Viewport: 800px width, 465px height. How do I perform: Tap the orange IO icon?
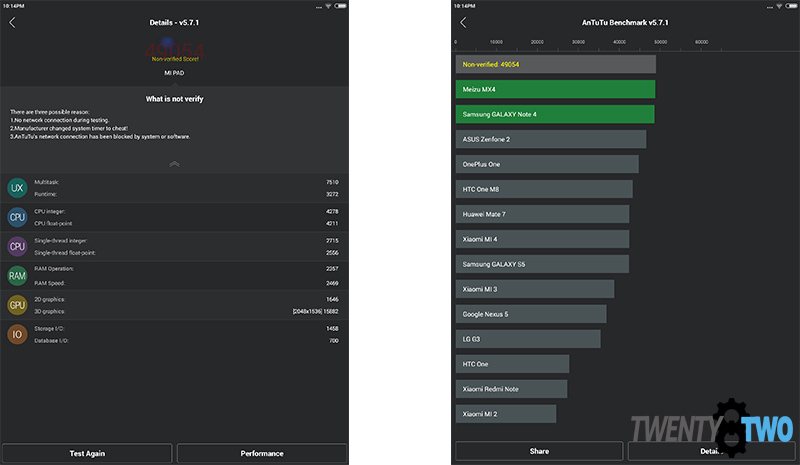(x=17, y=334)
